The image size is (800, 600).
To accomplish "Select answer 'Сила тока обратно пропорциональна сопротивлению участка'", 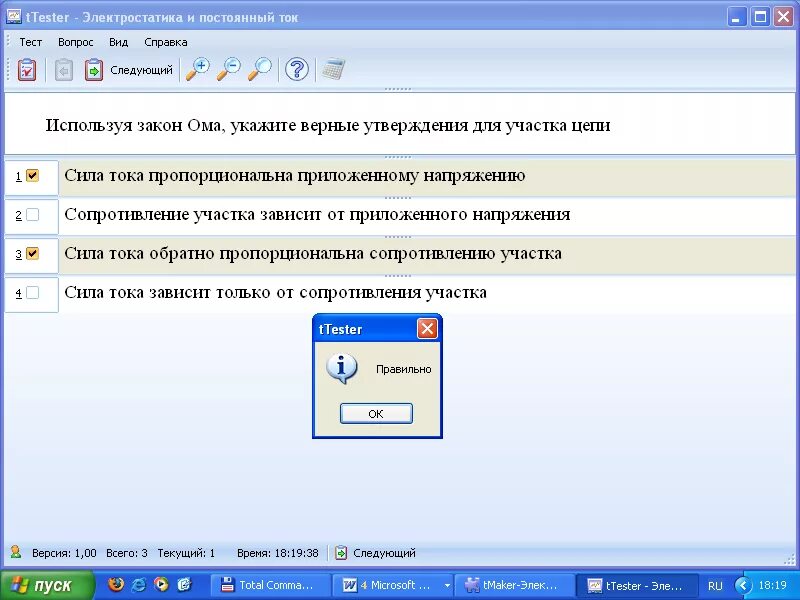I will (313, 254).
